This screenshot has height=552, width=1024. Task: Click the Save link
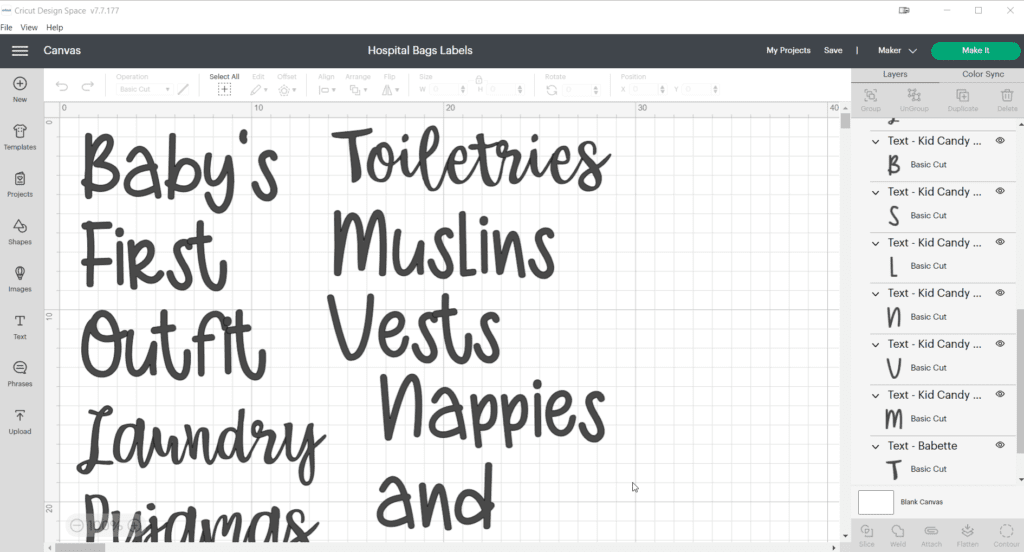833,50
